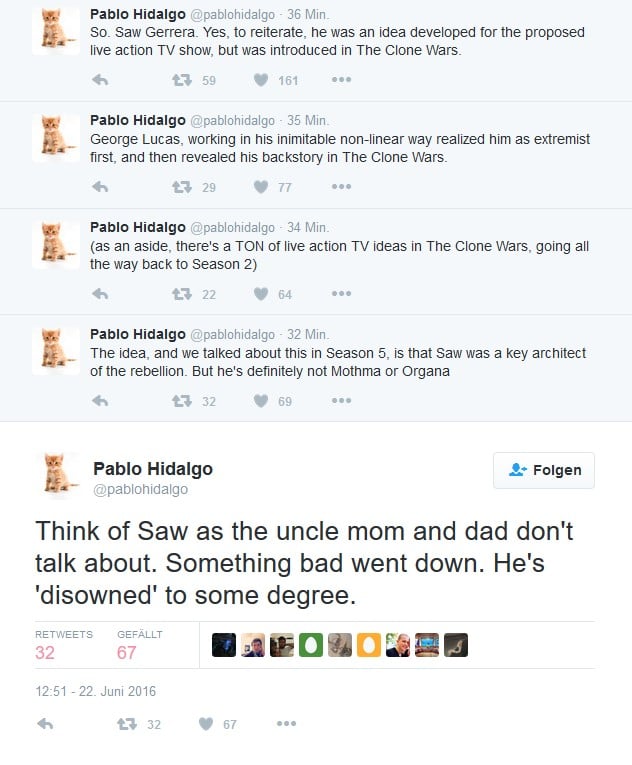This screenshot has height=765, width=632.
Task: Open the orange egg avatar liker profile
Action: [x=369, y=645]
